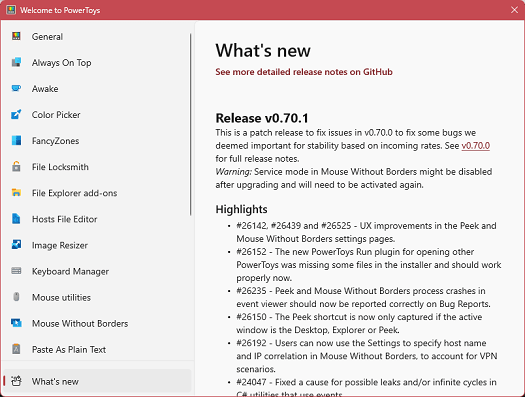The image size is (525, 397).
Task: Click the General PowerToys icon in sidebar
Action: pos(16,36)
